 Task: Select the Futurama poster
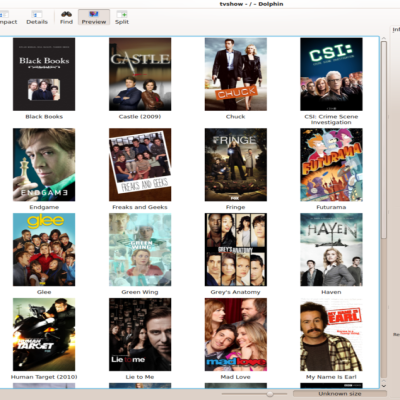(331, 165)
